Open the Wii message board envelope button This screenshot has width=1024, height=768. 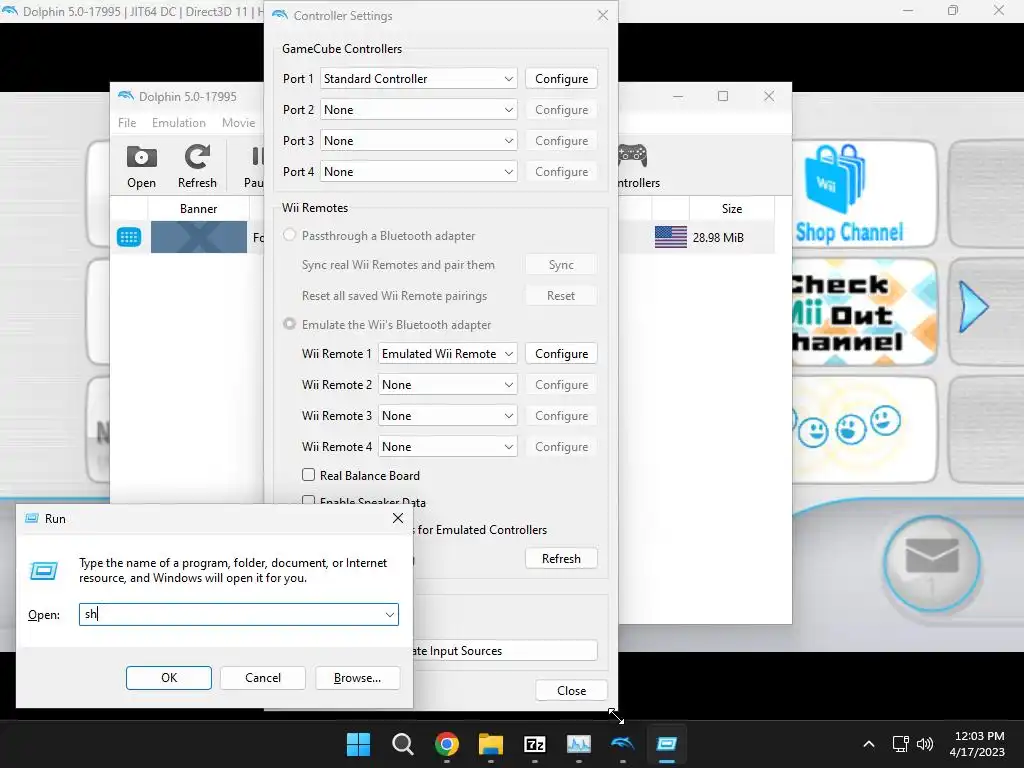pos(931,563)
